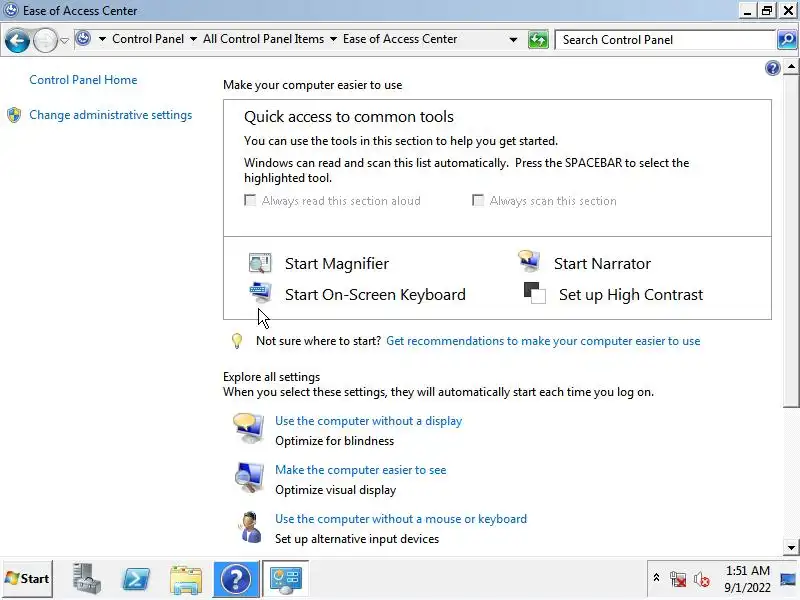Click the 'Optimize visual display' text

point(336,490)
